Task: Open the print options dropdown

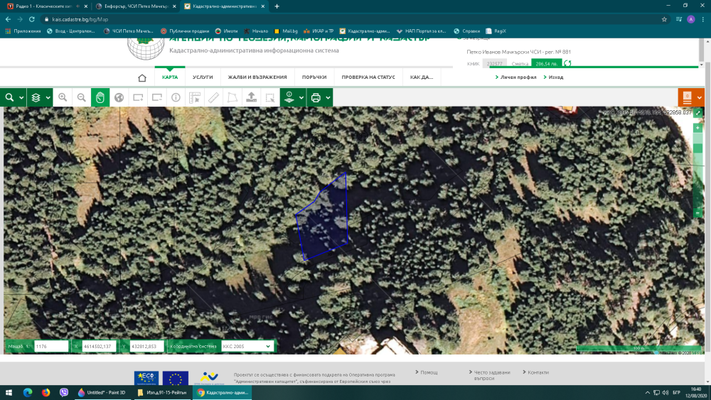Action: click(x=320, y=98)
